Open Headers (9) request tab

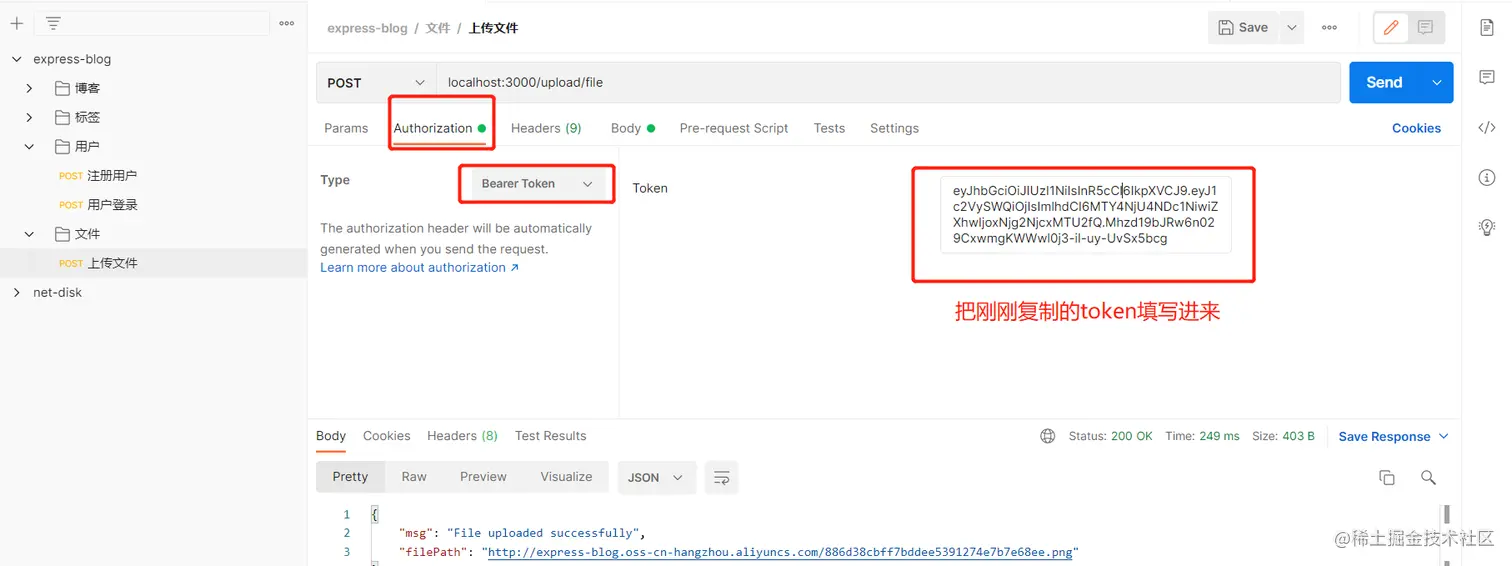[x=546, y=128]
